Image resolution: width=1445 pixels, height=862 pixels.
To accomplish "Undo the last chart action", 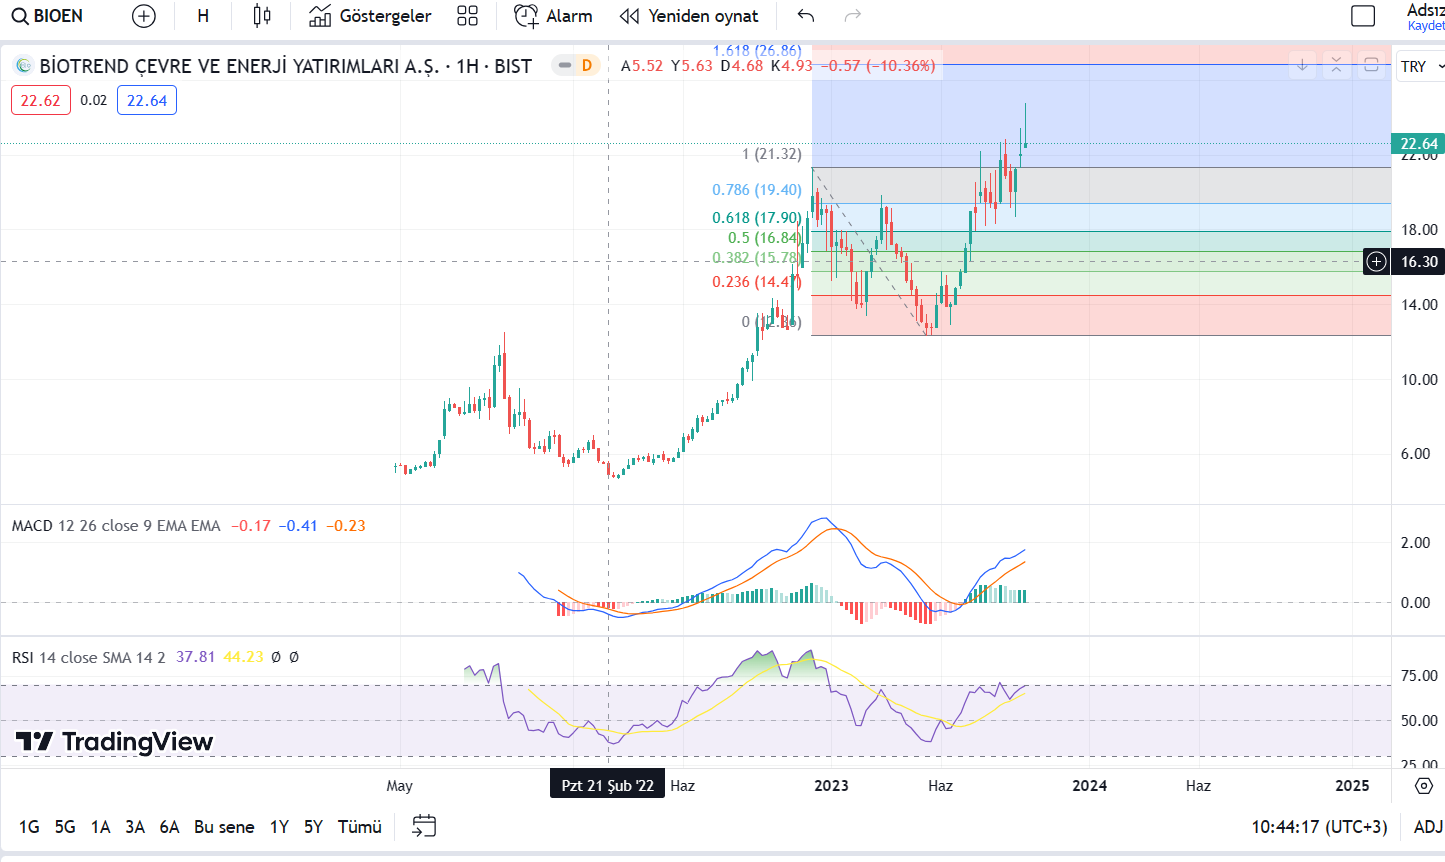I will pyautogui.click(x=806, y=16).
